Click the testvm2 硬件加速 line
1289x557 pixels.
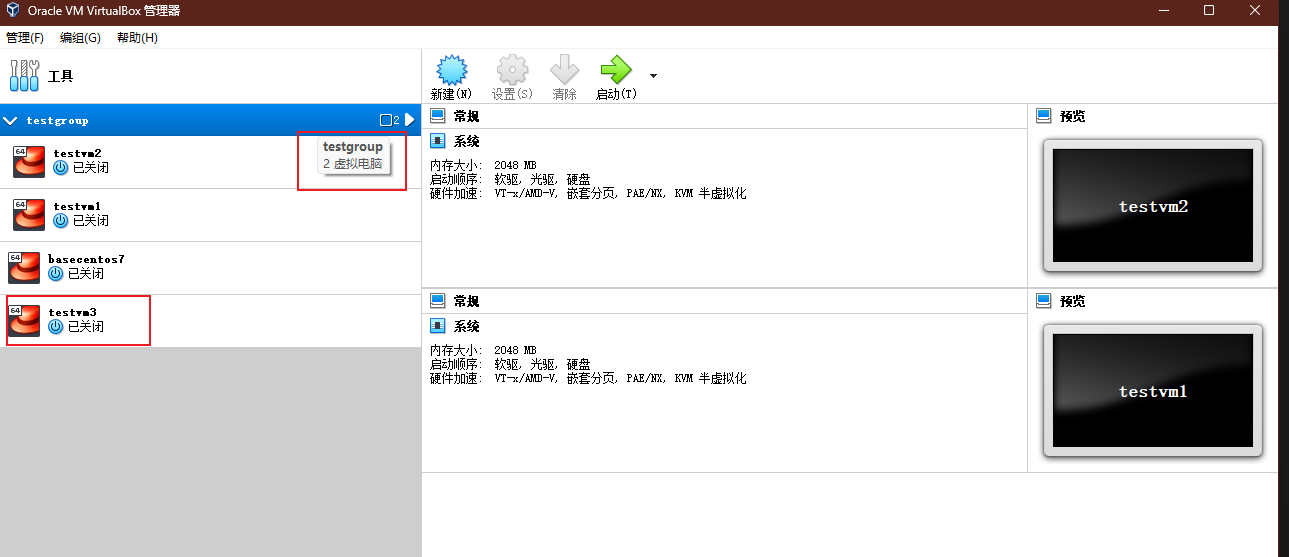click(588, 193)
